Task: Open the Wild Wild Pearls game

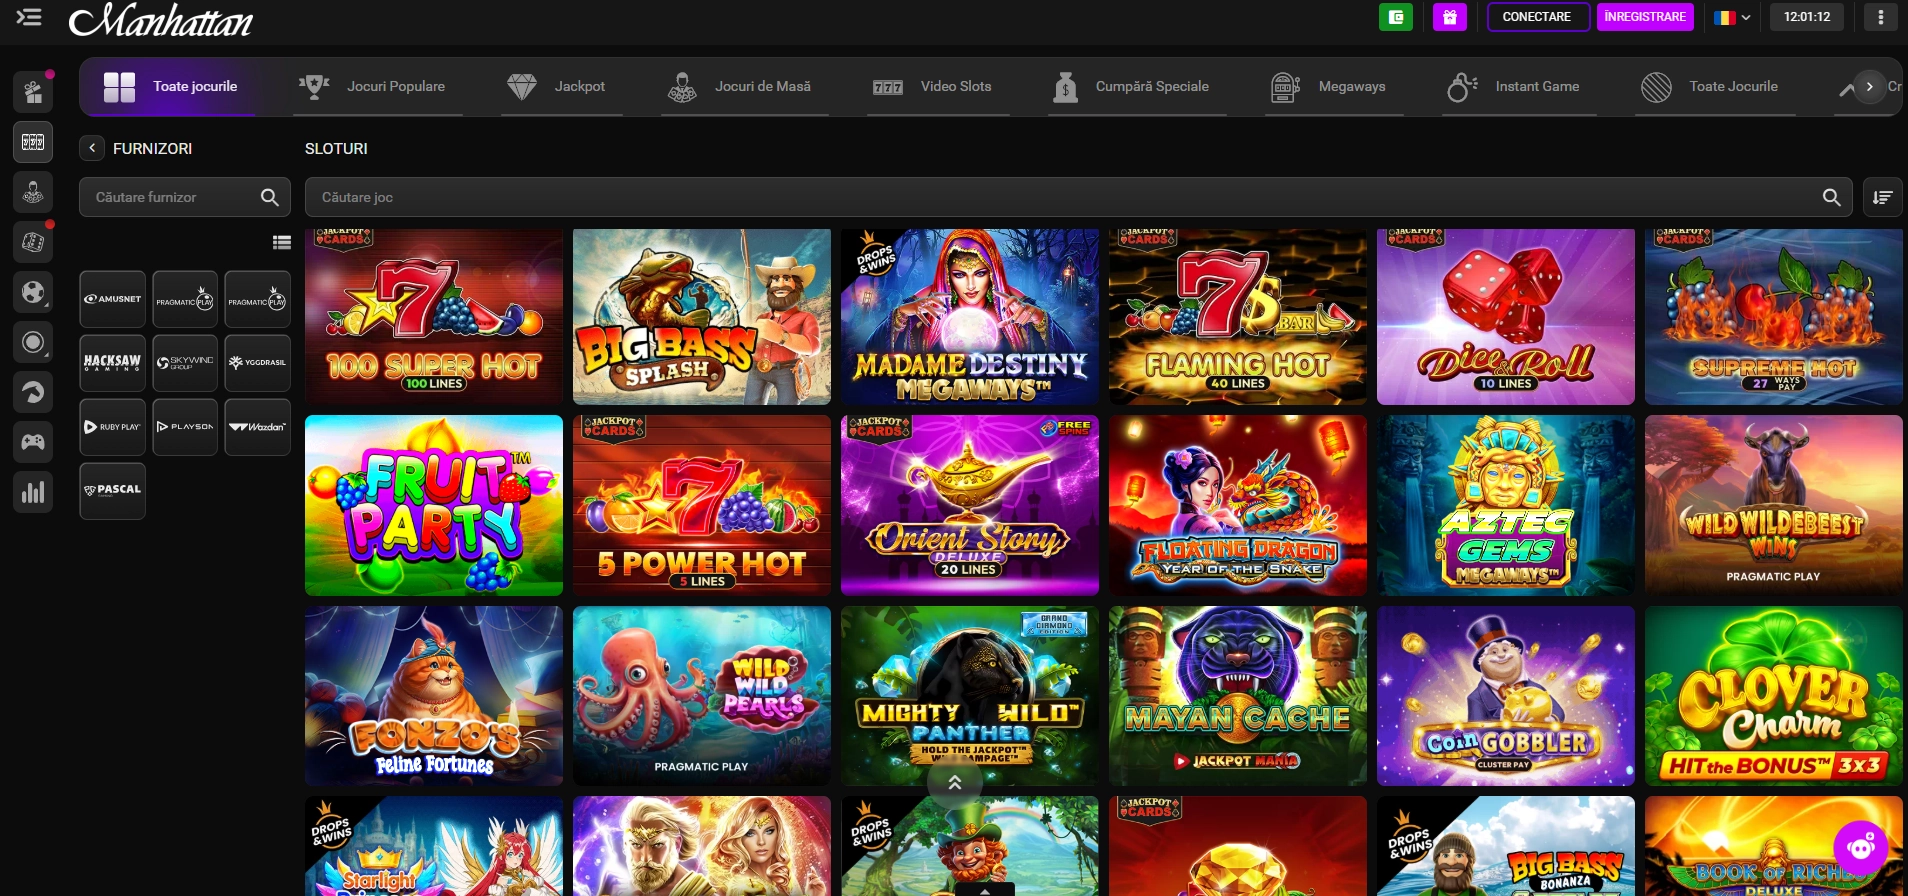Action: click(x=702, y=696)
